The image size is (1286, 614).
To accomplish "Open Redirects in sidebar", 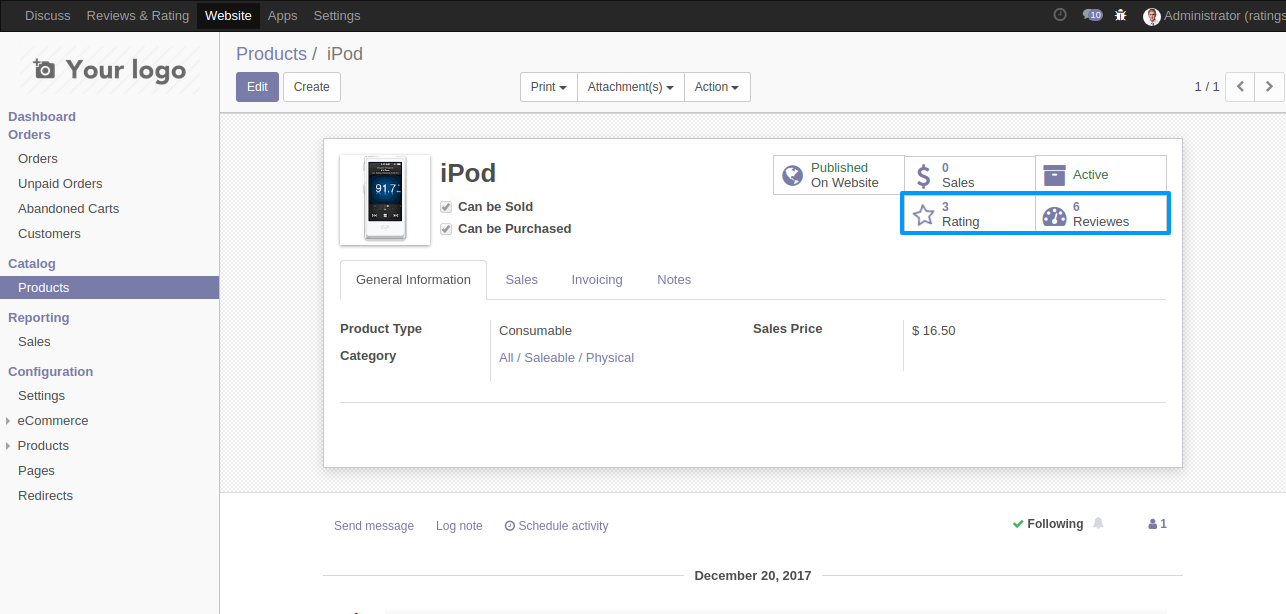I will pyautogui.click(x=45, y=496).
